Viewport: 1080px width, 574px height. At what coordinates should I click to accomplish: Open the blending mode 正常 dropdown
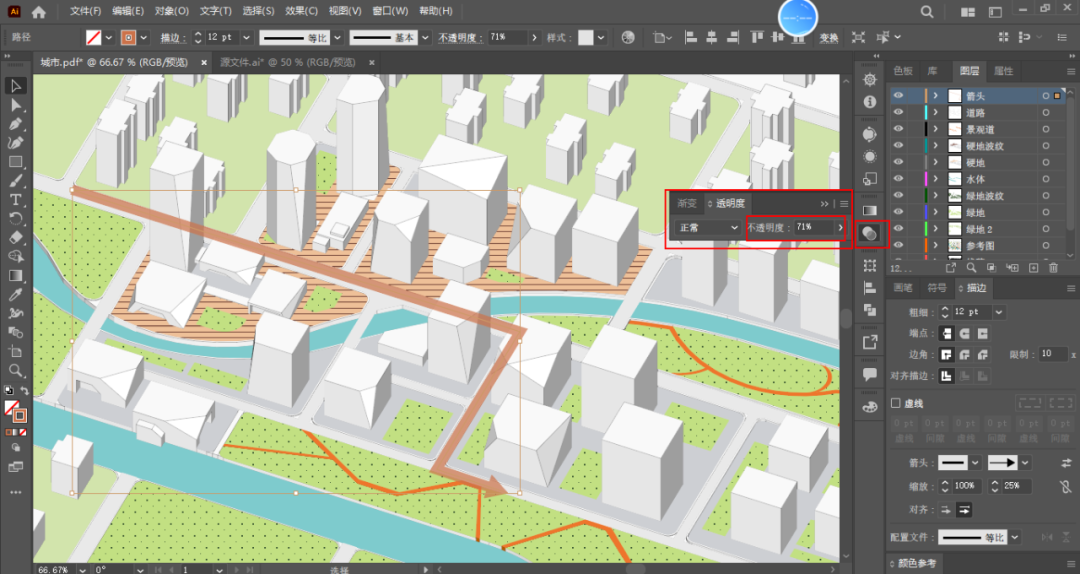click(x=707, y=228)
